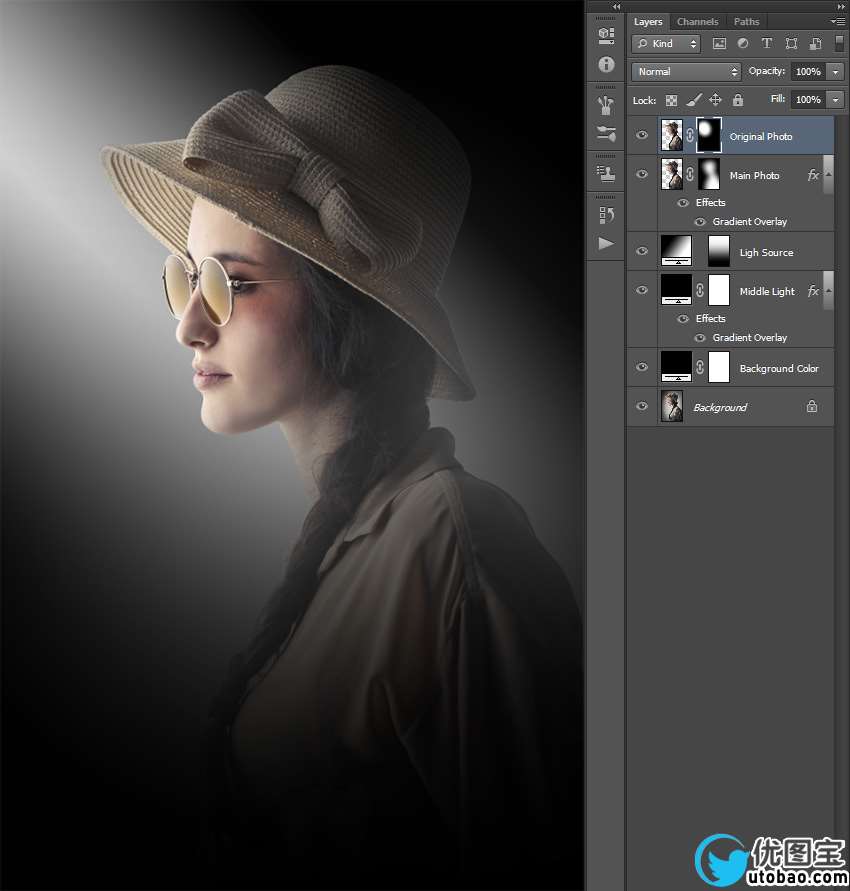Screen dimensions: 850x891
Task: Filter layers by shape layers
Action: [791, 44]
